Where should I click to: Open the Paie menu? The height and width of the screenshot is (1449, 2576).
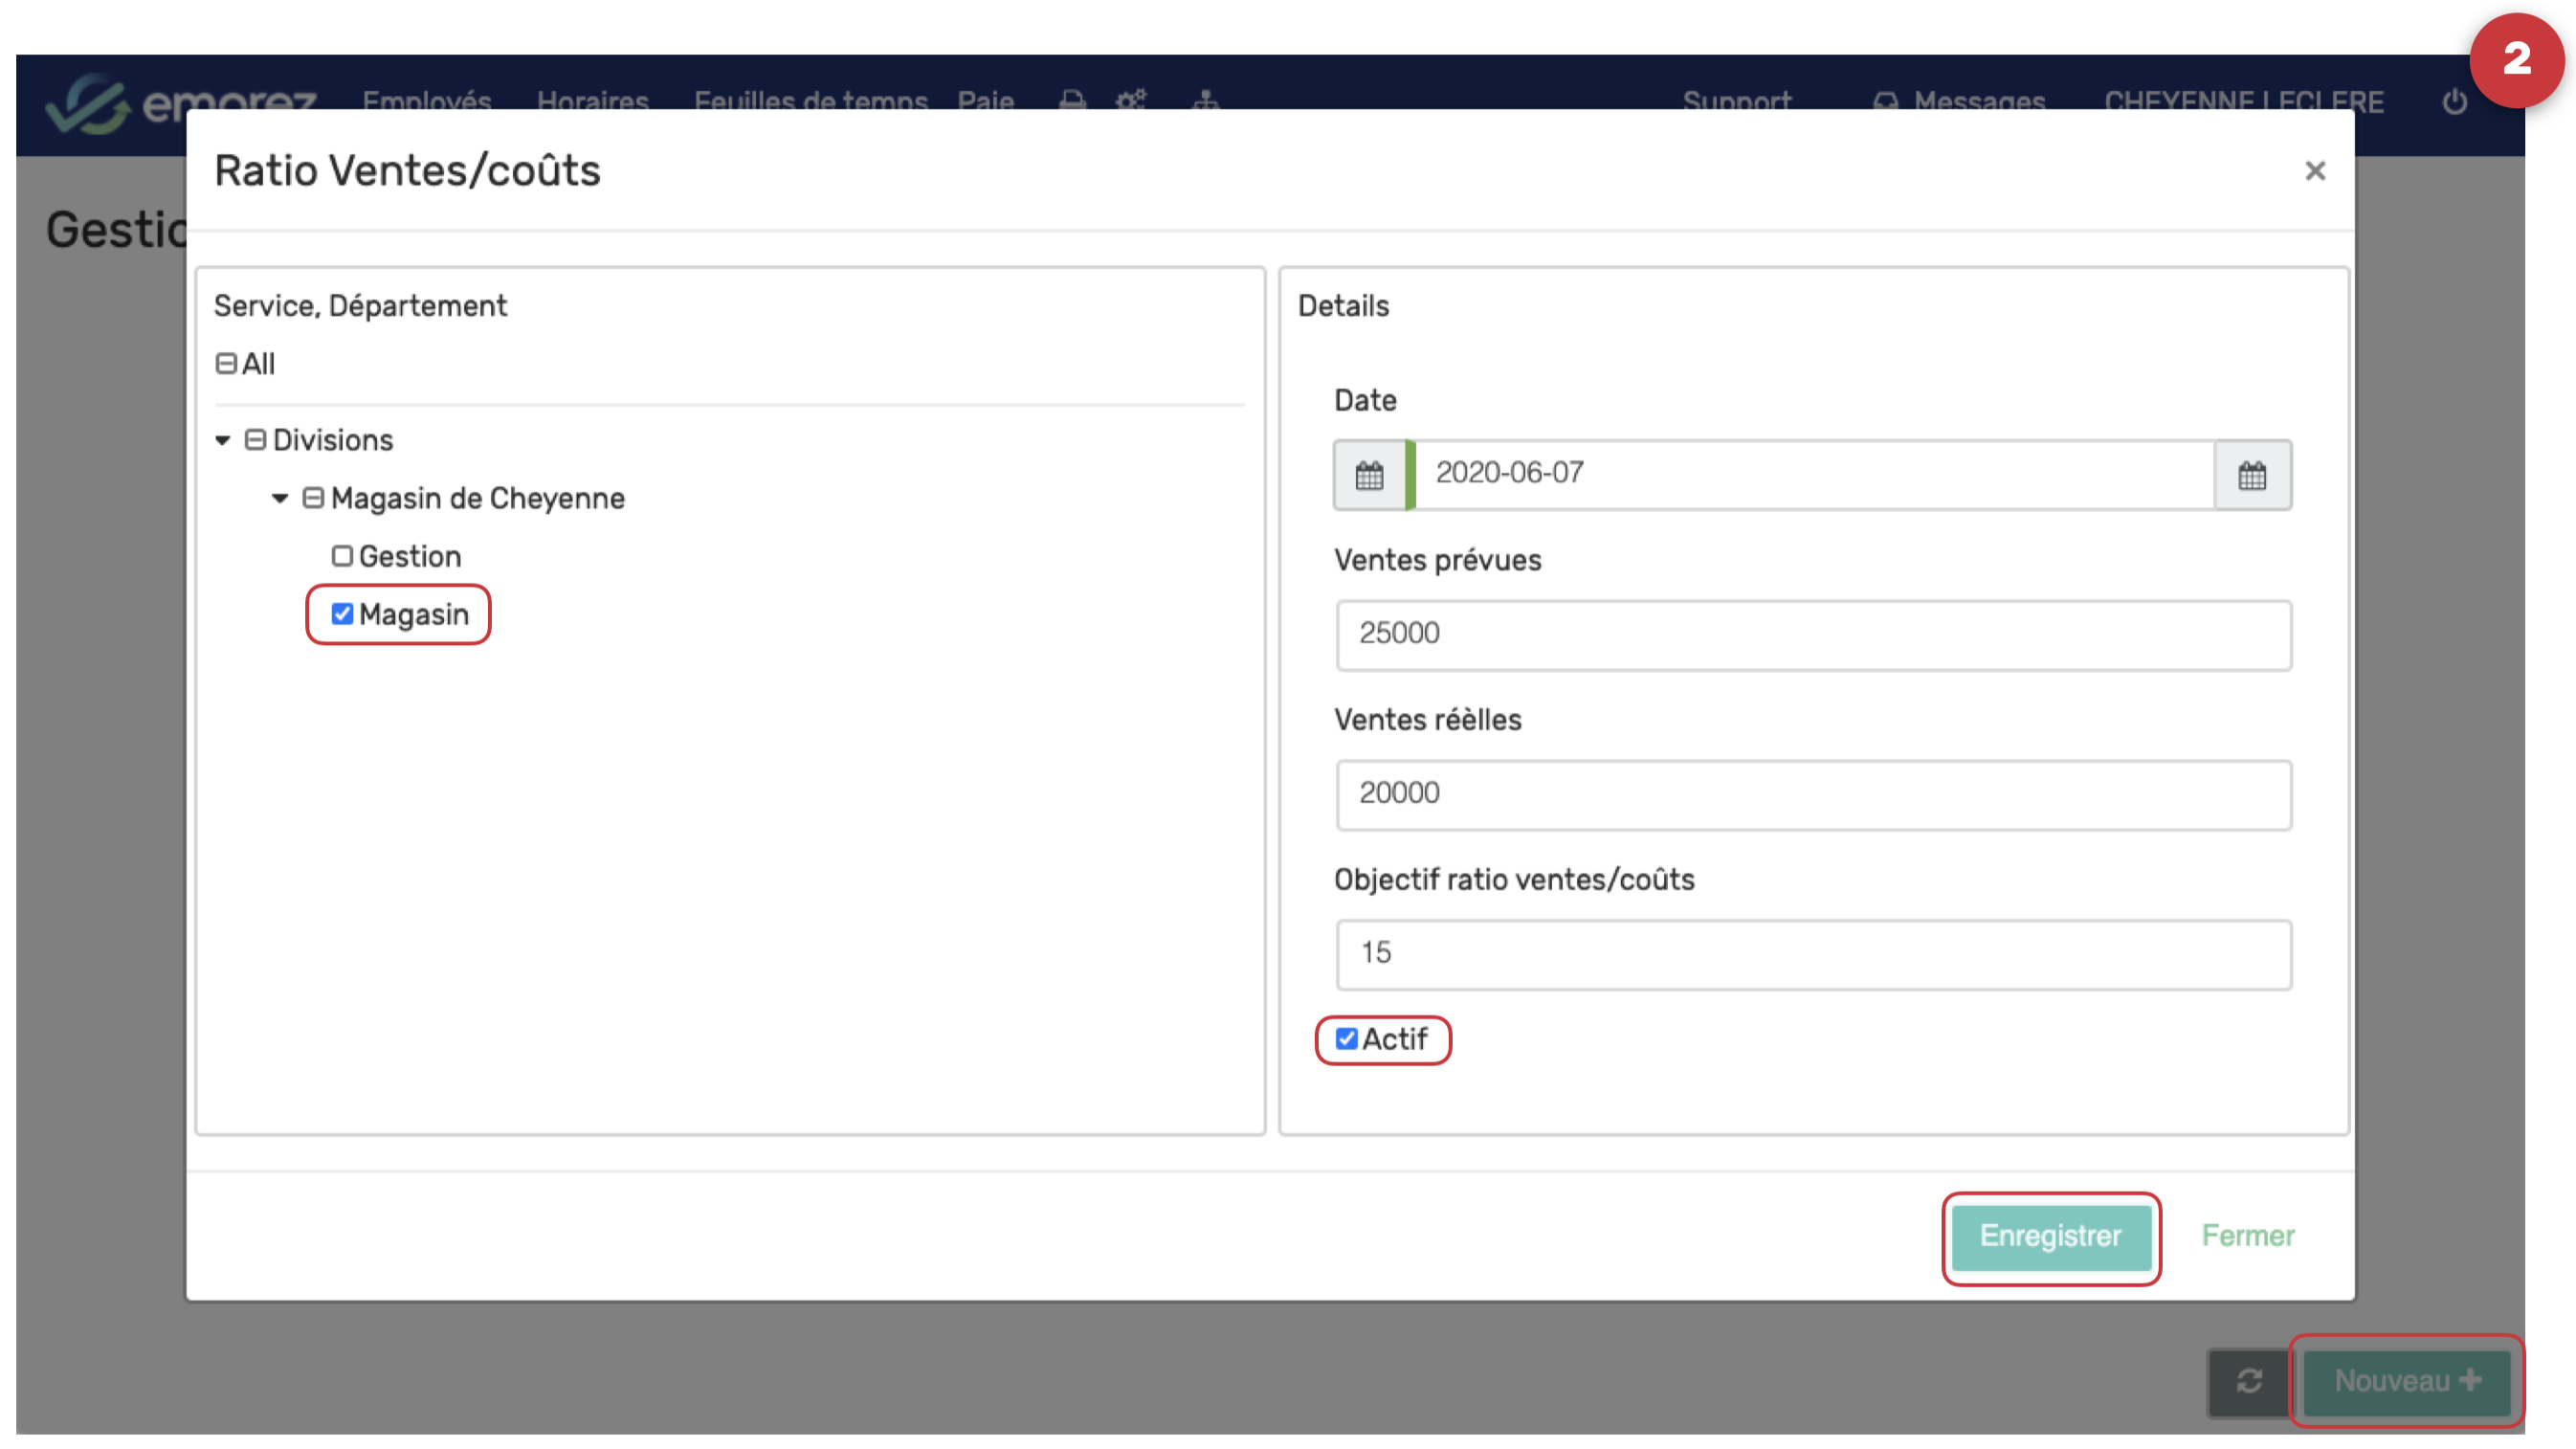[985, 100]
